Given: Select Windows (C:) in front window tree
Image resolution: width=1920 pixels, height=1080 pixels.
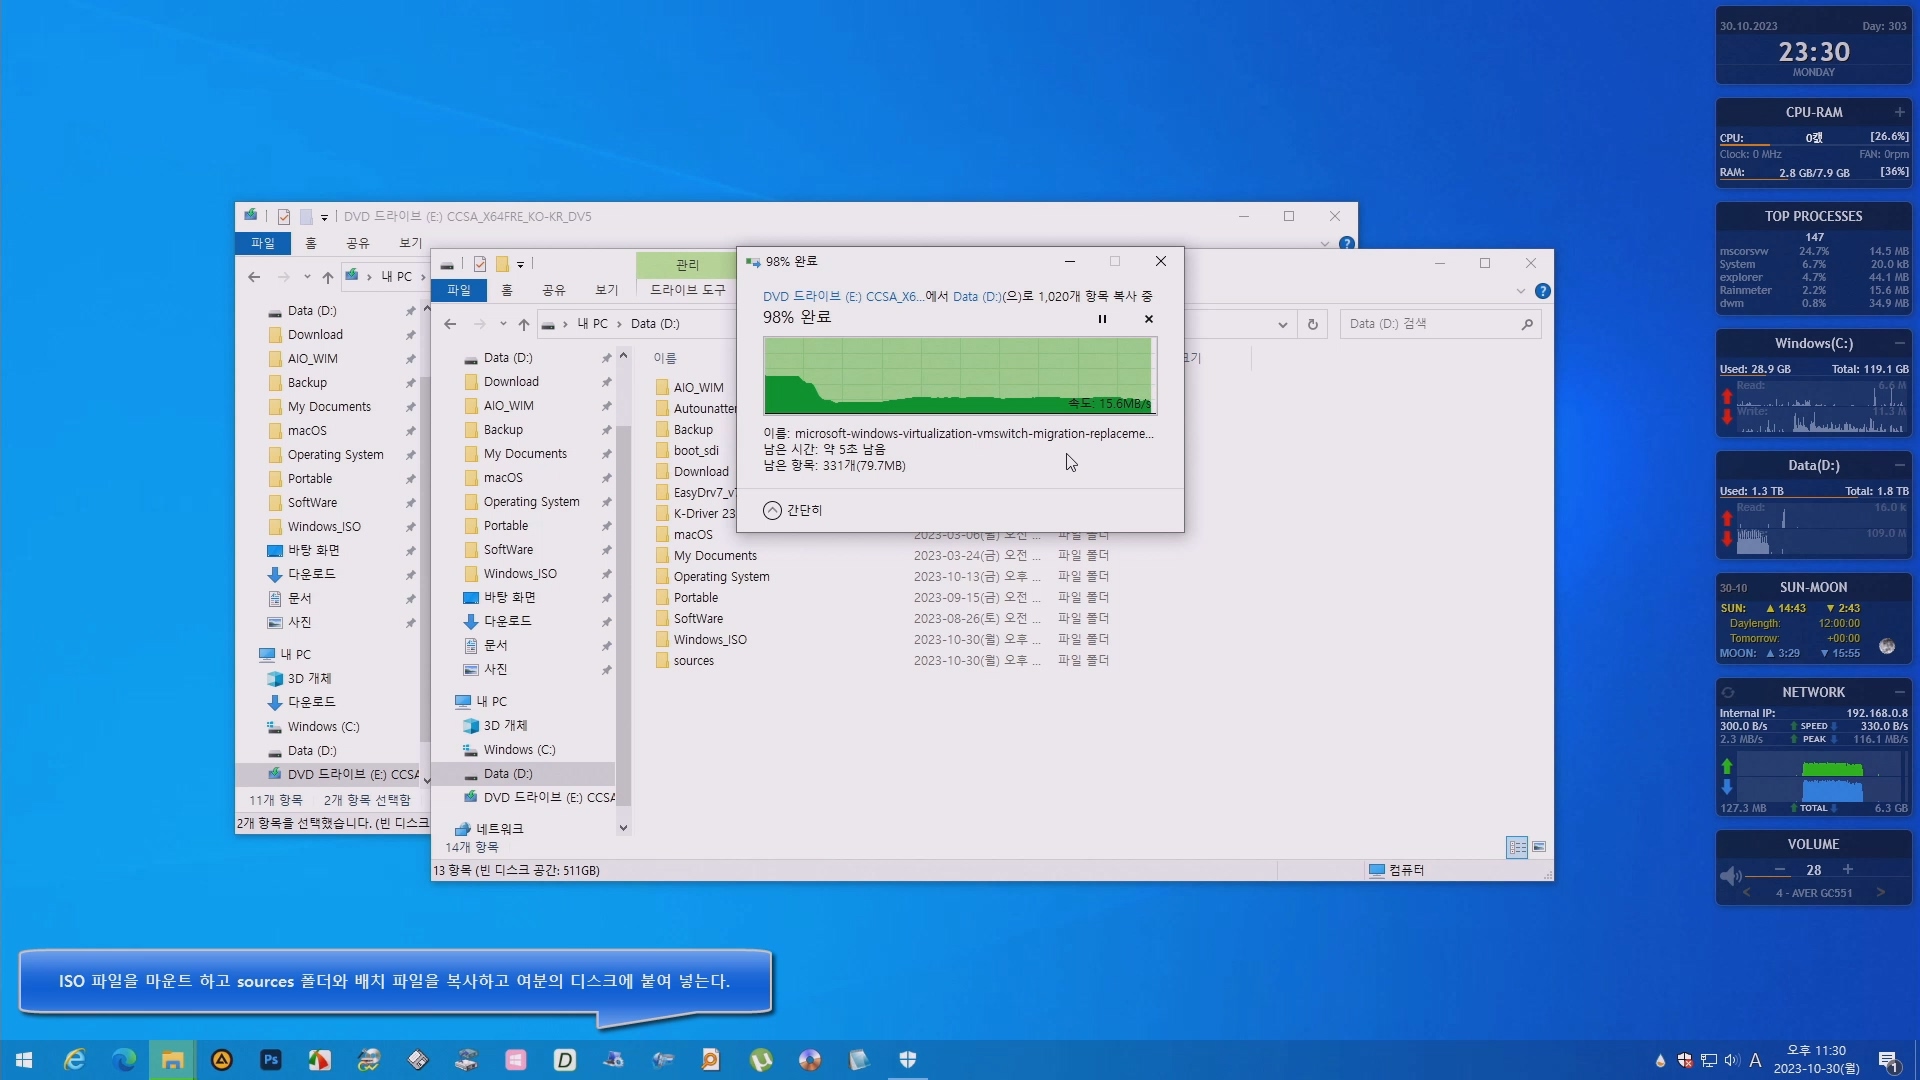Looking at the screenshot, I should pos(519,750).
